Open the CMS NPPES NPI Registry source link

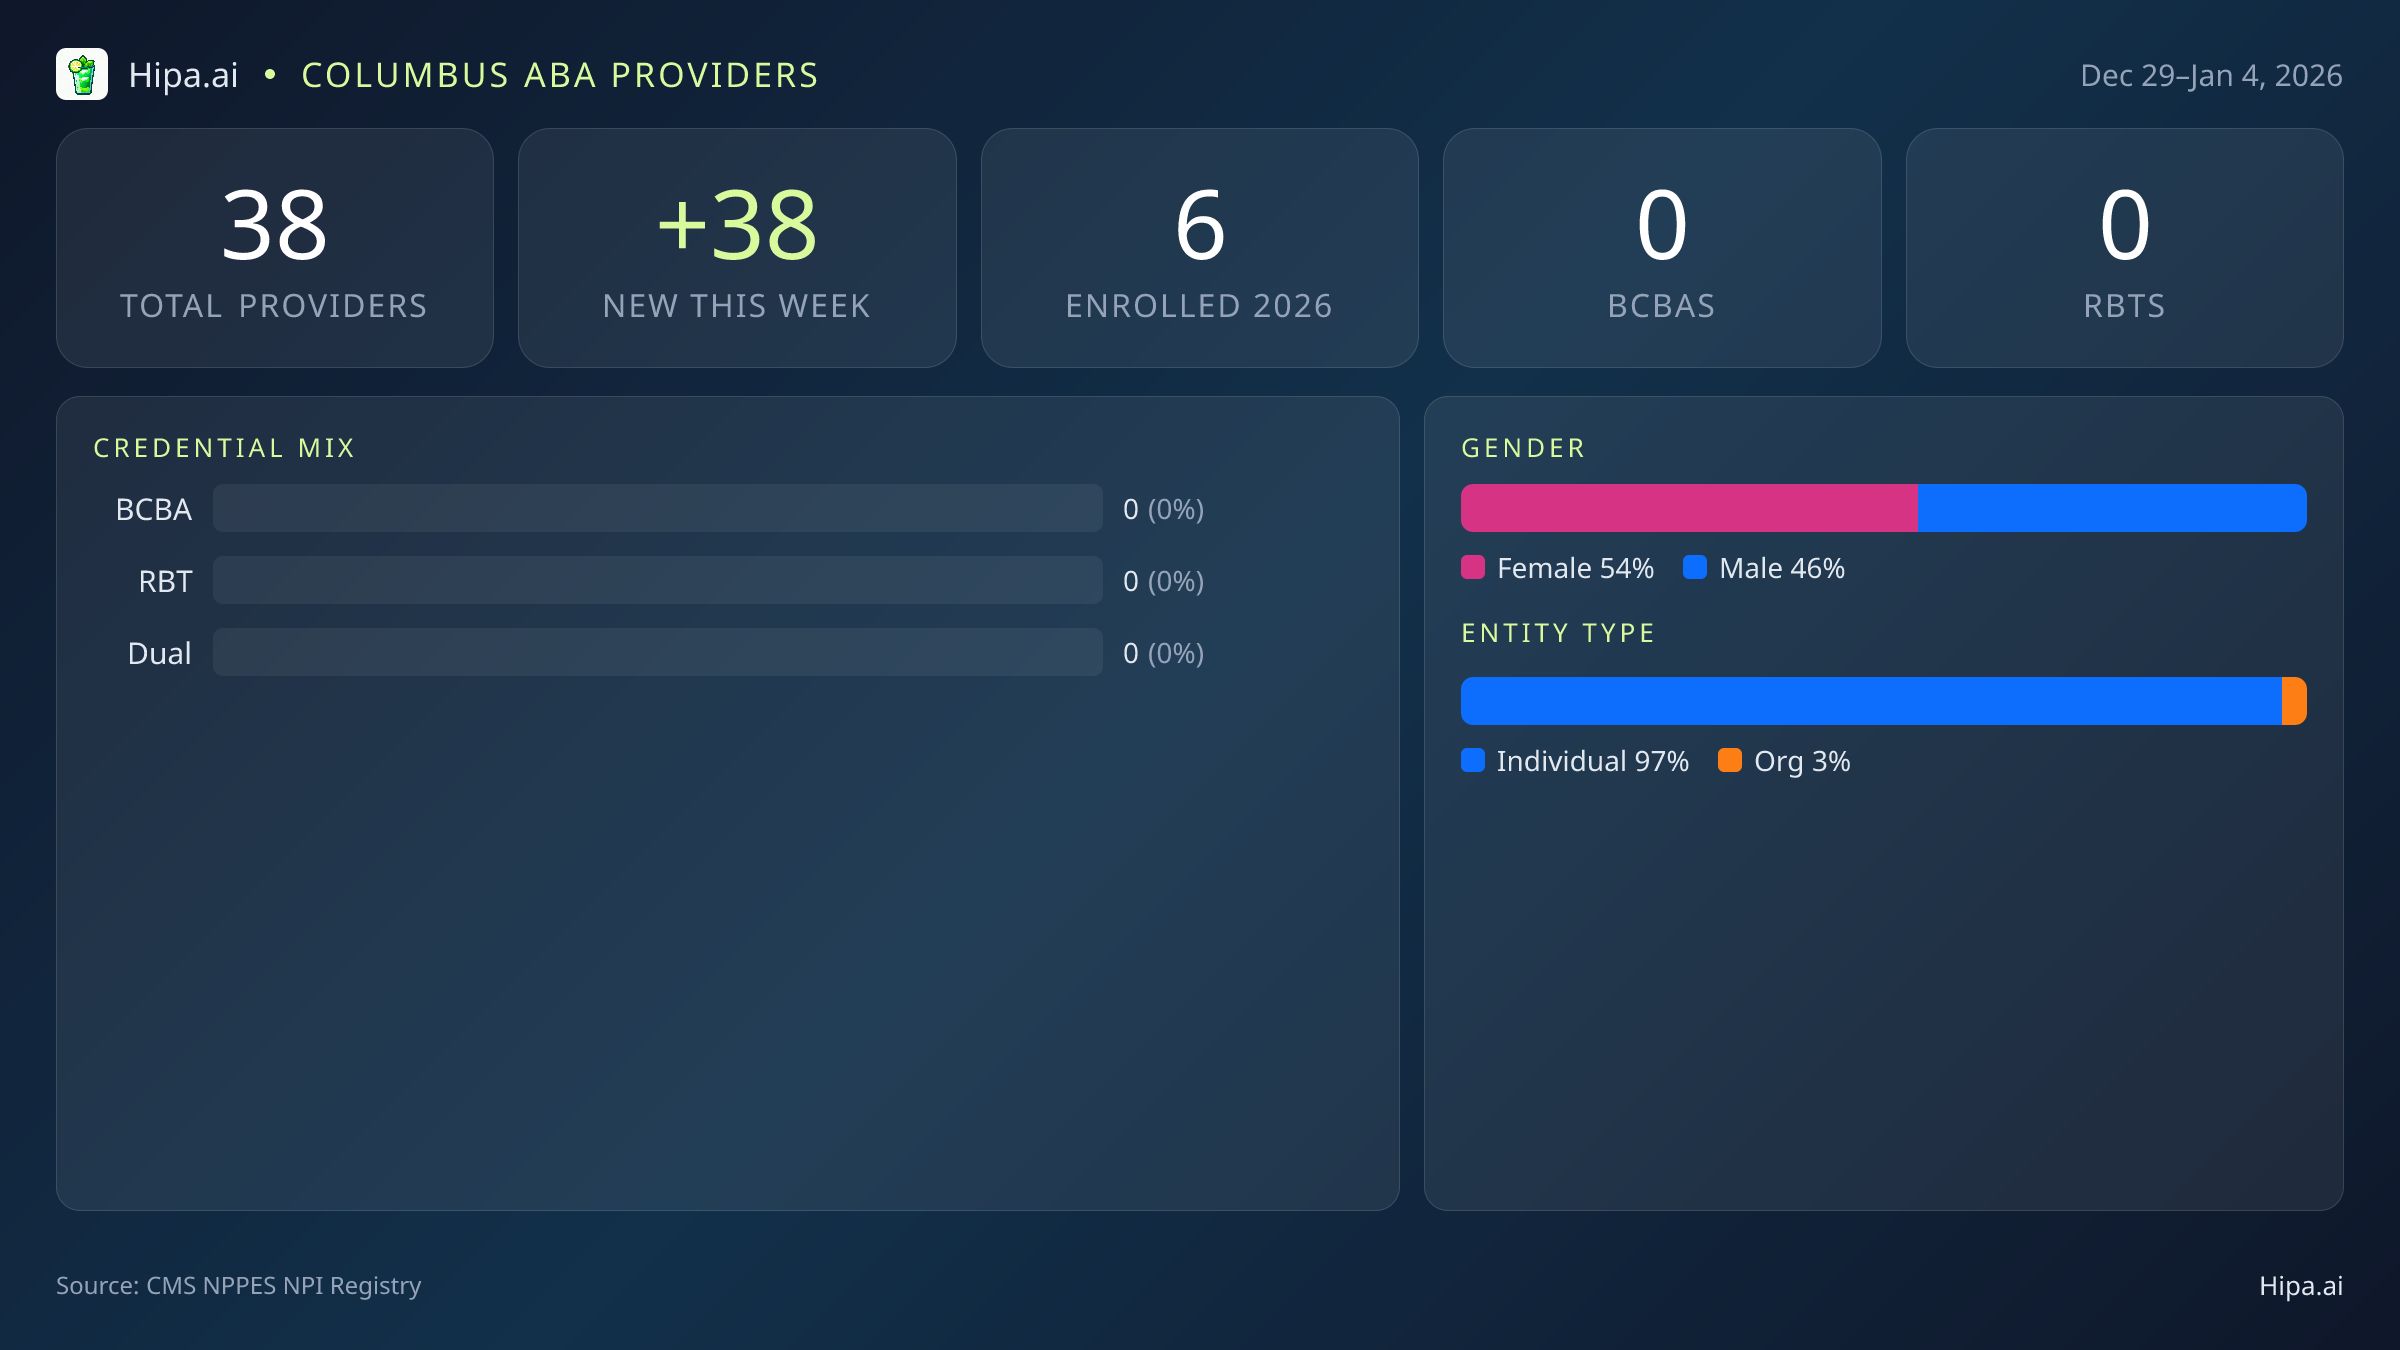tap(239, 1286)
